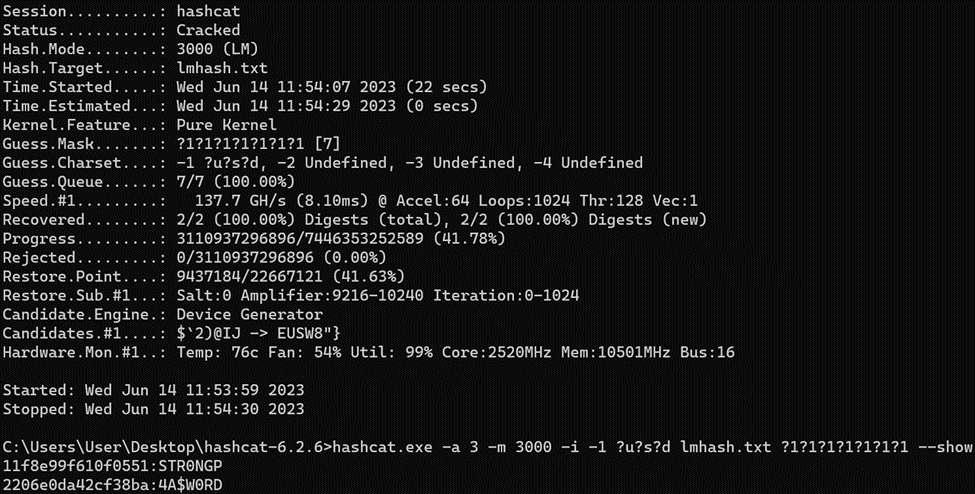Screen dimensions: 975x494
Task: Click the Guess.Queue value 7/7
Action: 190,181
